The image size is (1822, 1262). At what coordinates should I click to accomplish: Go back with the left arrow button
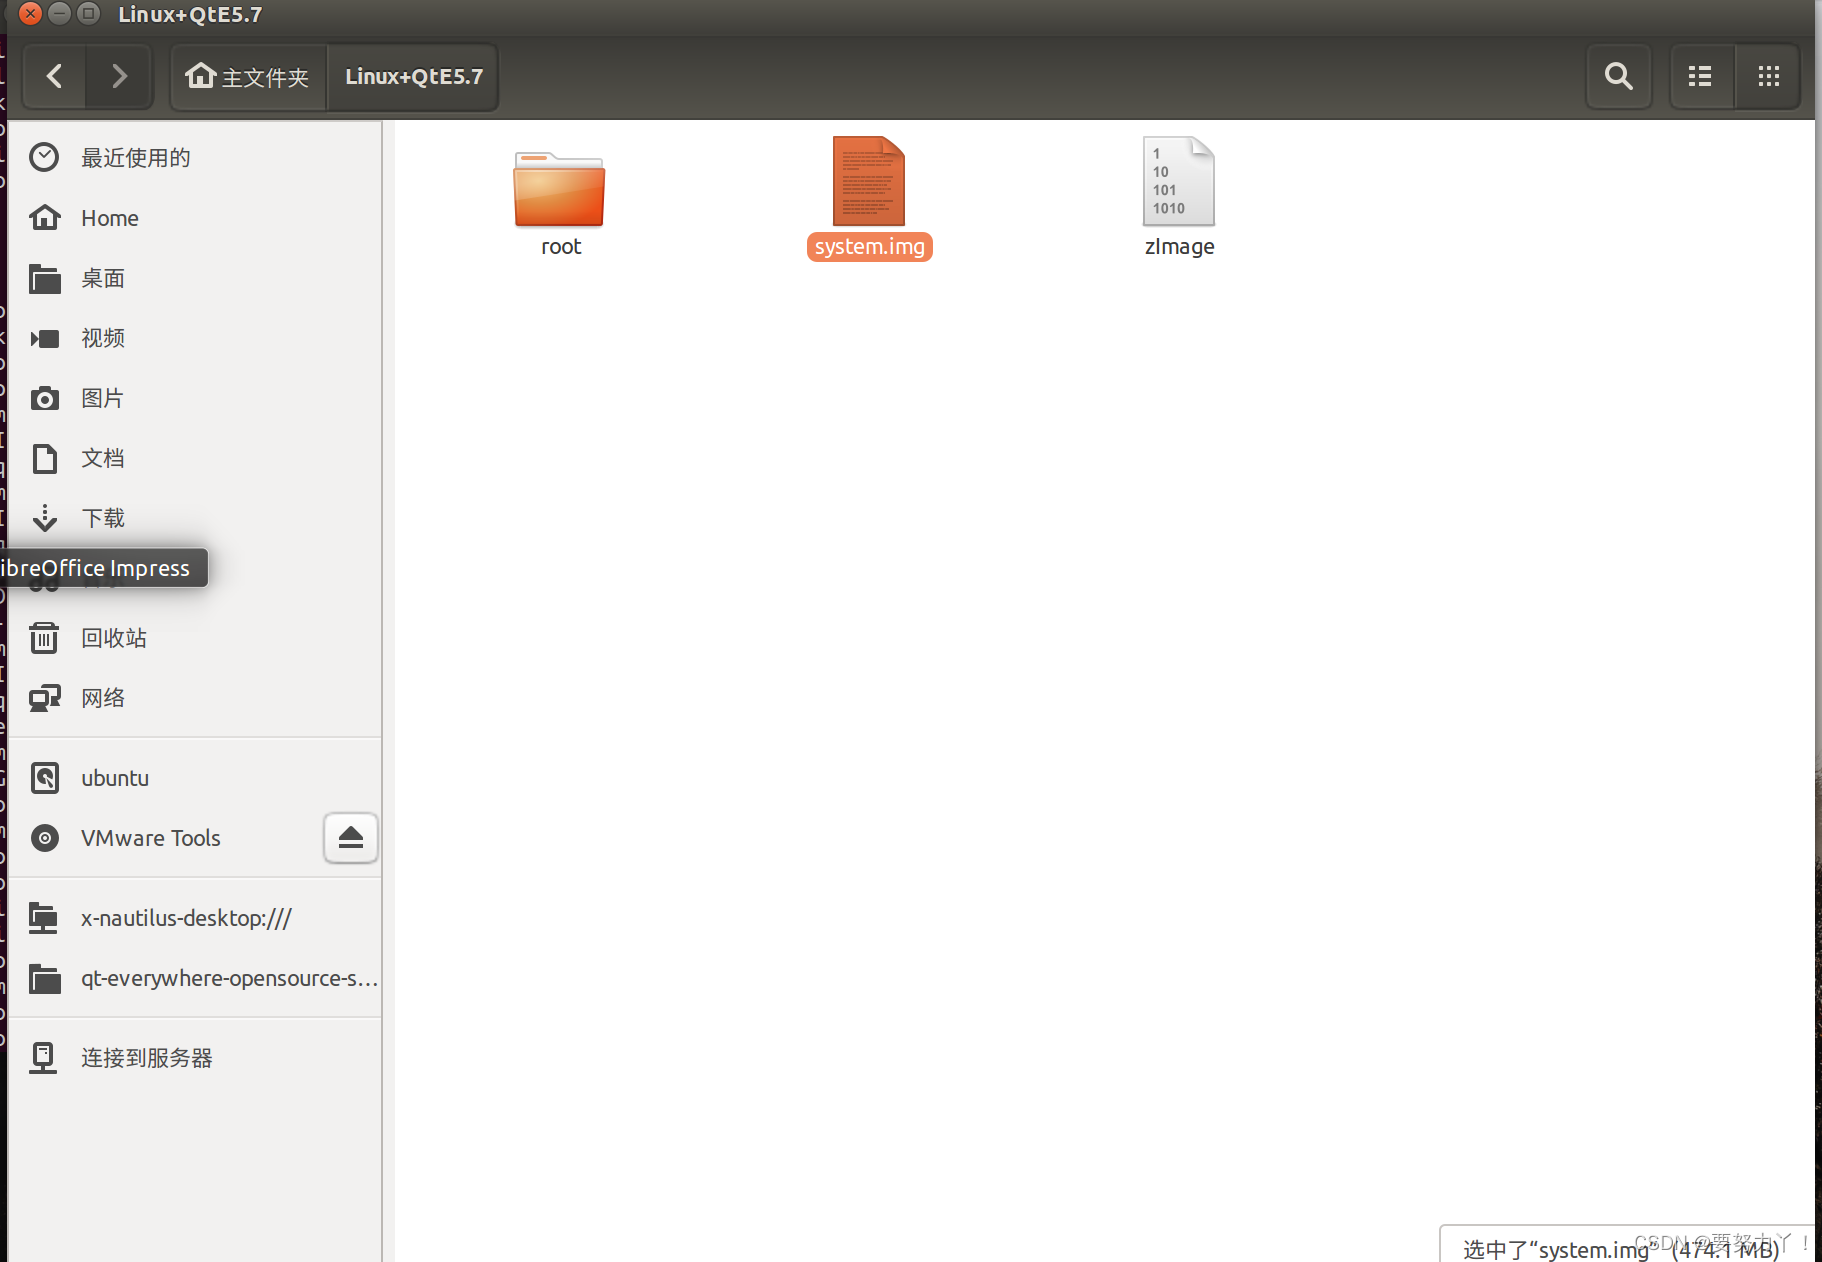coord(55,76)
